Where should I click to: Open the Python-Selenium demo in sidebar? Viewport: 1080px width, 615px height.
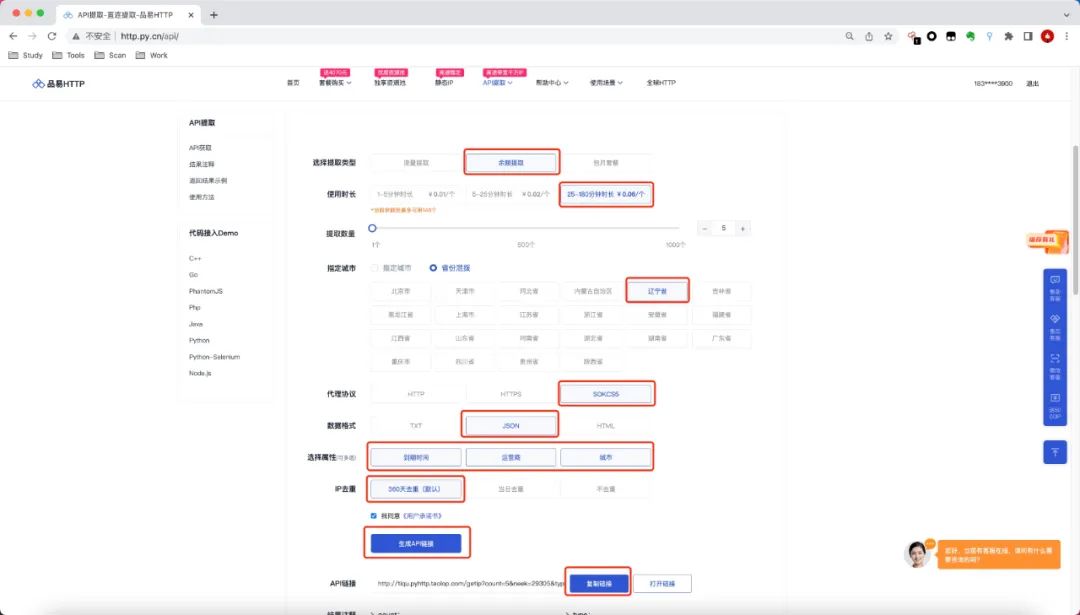pos(214,357)
